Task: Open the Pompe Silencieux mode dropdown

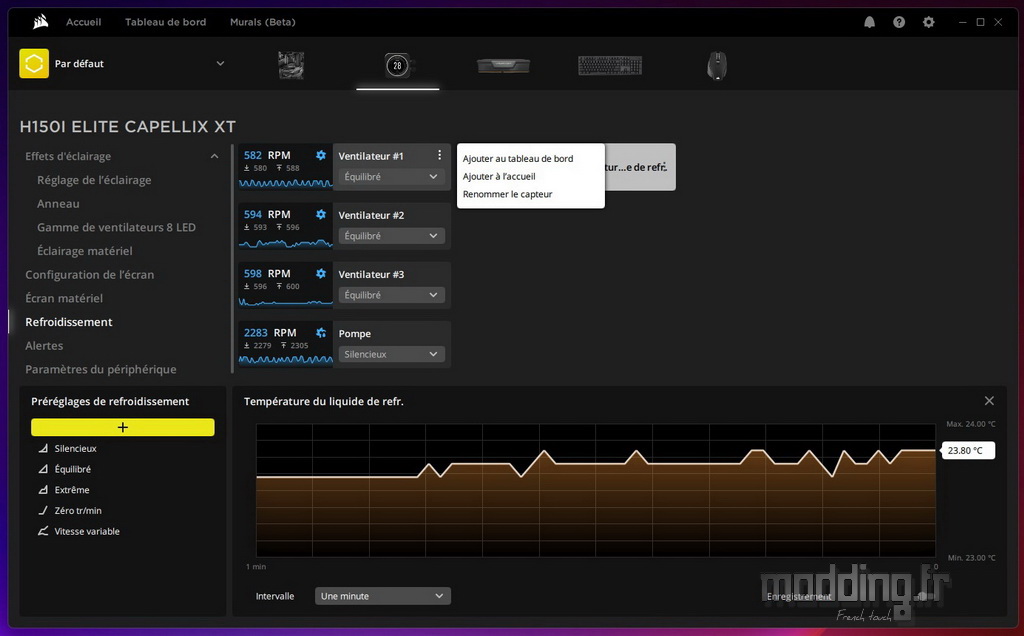Action: tap(391, 355)
